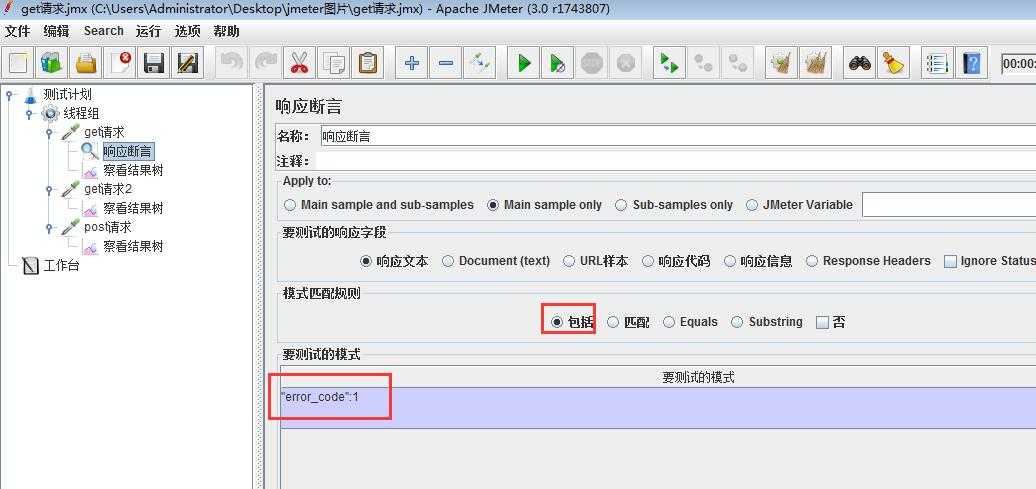Open the 编辑 menu
Viewport: 1036px width, 489px height.
tap(56, 31)
